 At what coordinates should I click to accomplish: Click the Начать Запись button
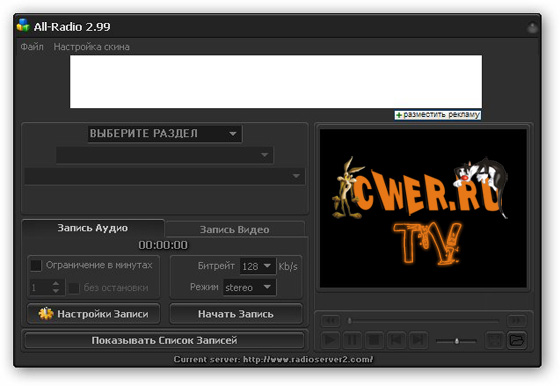click(x=236, y=314)
